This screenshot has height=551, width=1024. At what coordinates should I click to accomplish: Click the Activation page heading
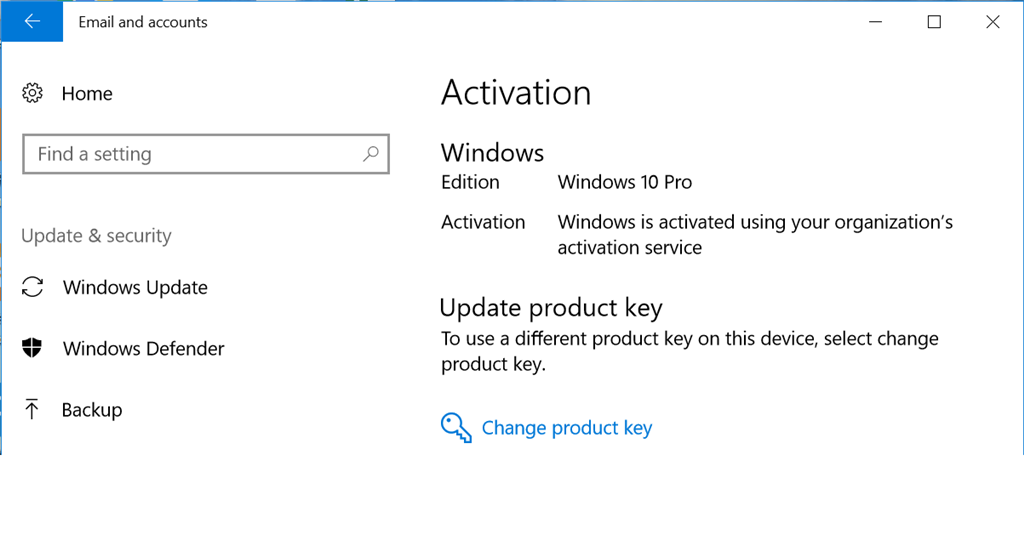click(516, 93)
